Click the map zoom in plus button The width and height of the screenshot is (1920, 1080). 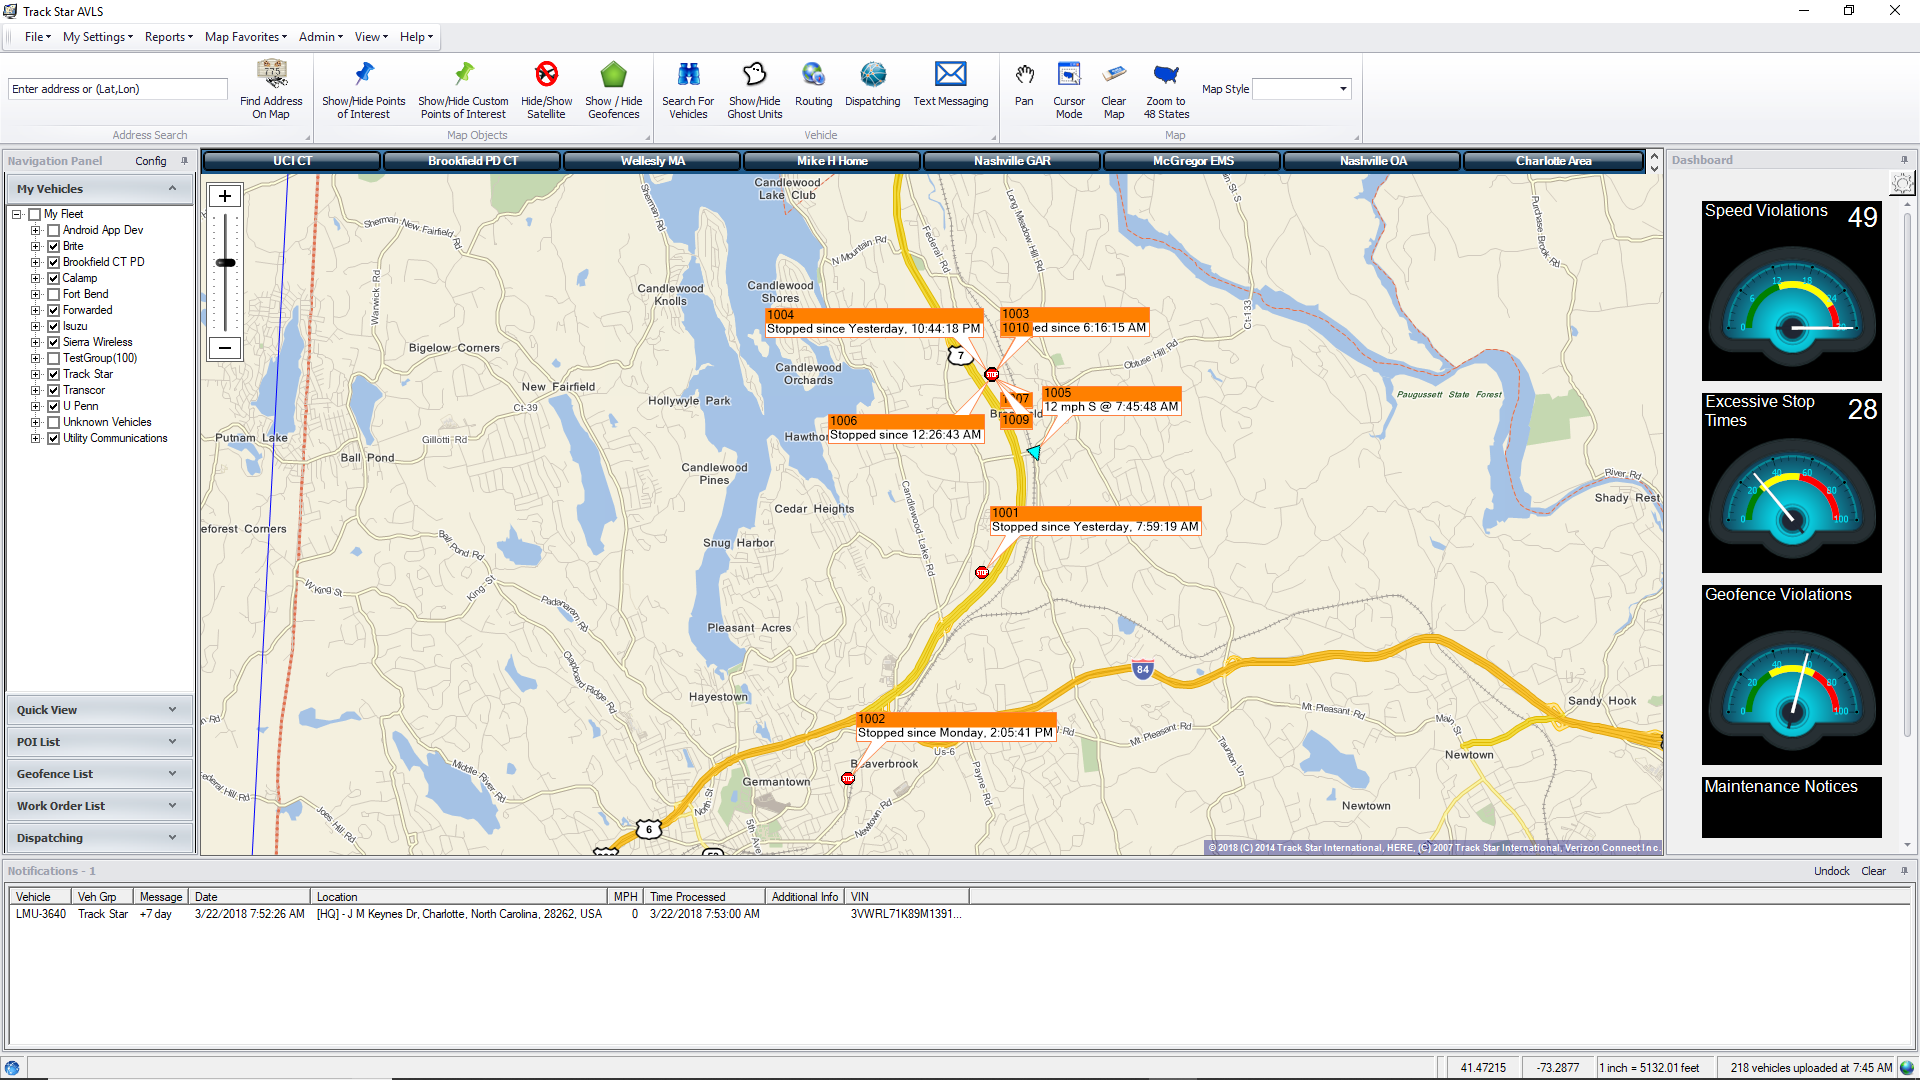[x=225, y=196]
